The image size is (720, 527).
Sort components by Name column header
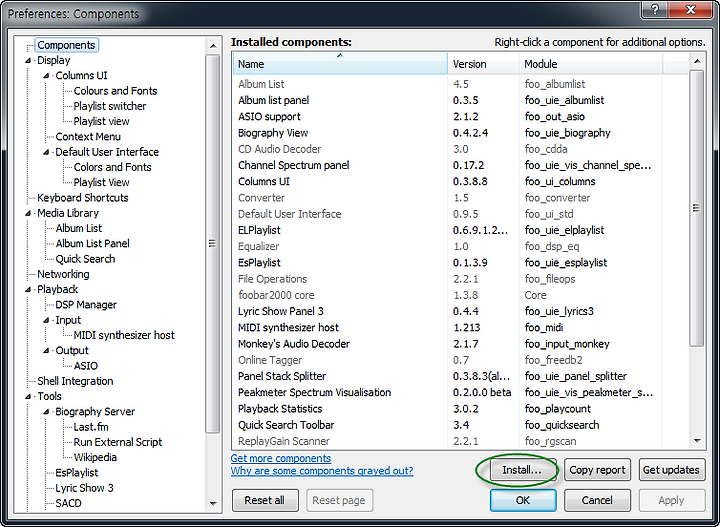click(x=340, y=63)
